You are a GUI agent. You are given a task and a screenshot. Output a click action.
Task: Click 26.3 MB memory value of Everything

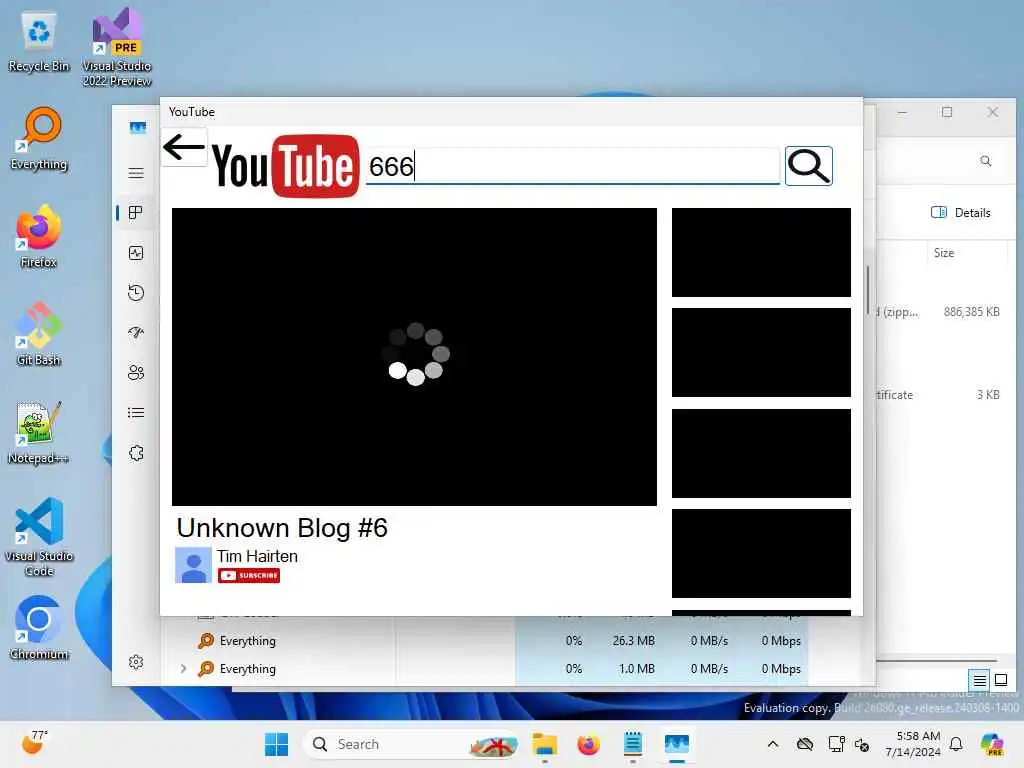click(633, 641)
